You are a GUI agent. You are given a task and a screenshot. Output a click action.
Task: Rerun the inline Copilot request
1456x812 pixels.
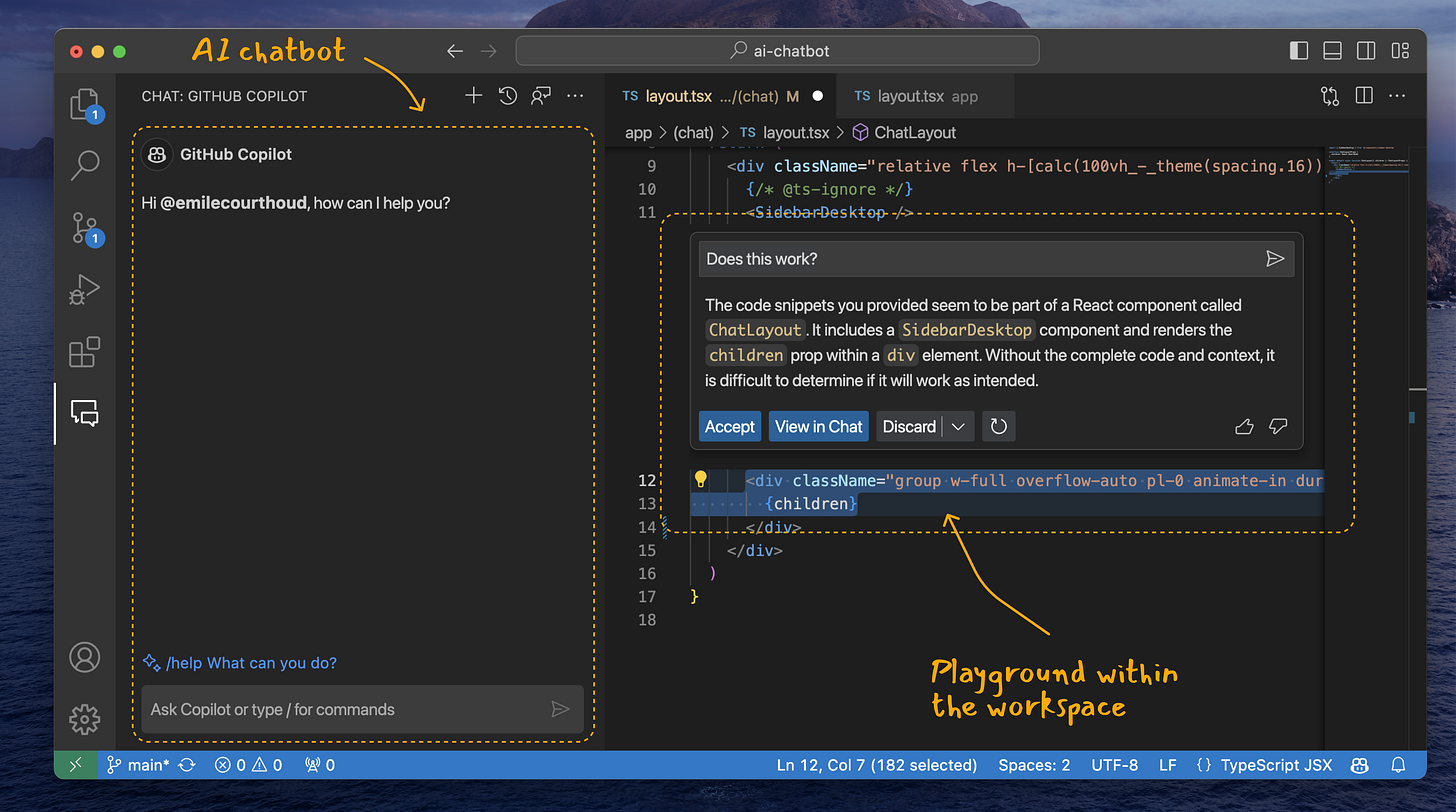pos(998,427)
